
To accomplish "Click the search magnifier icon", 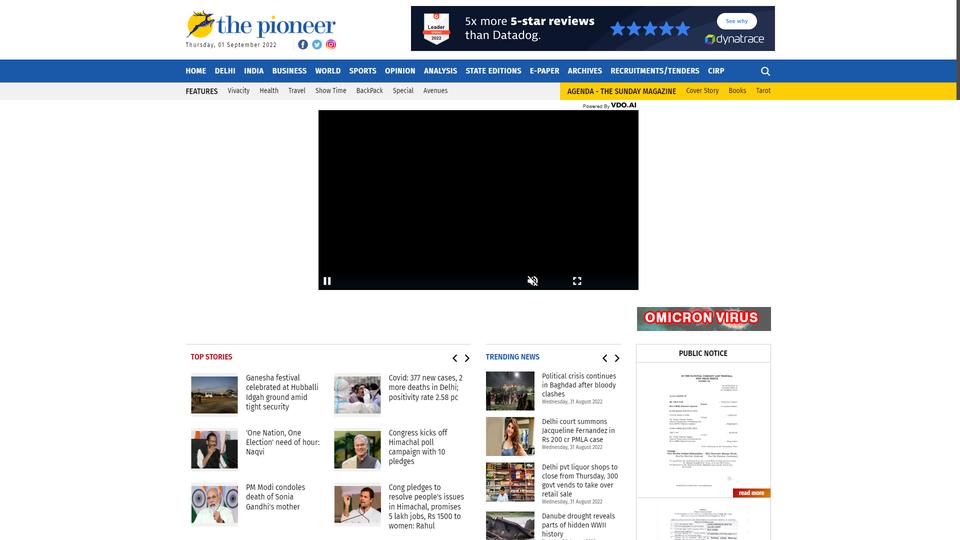I will point(765,71).
